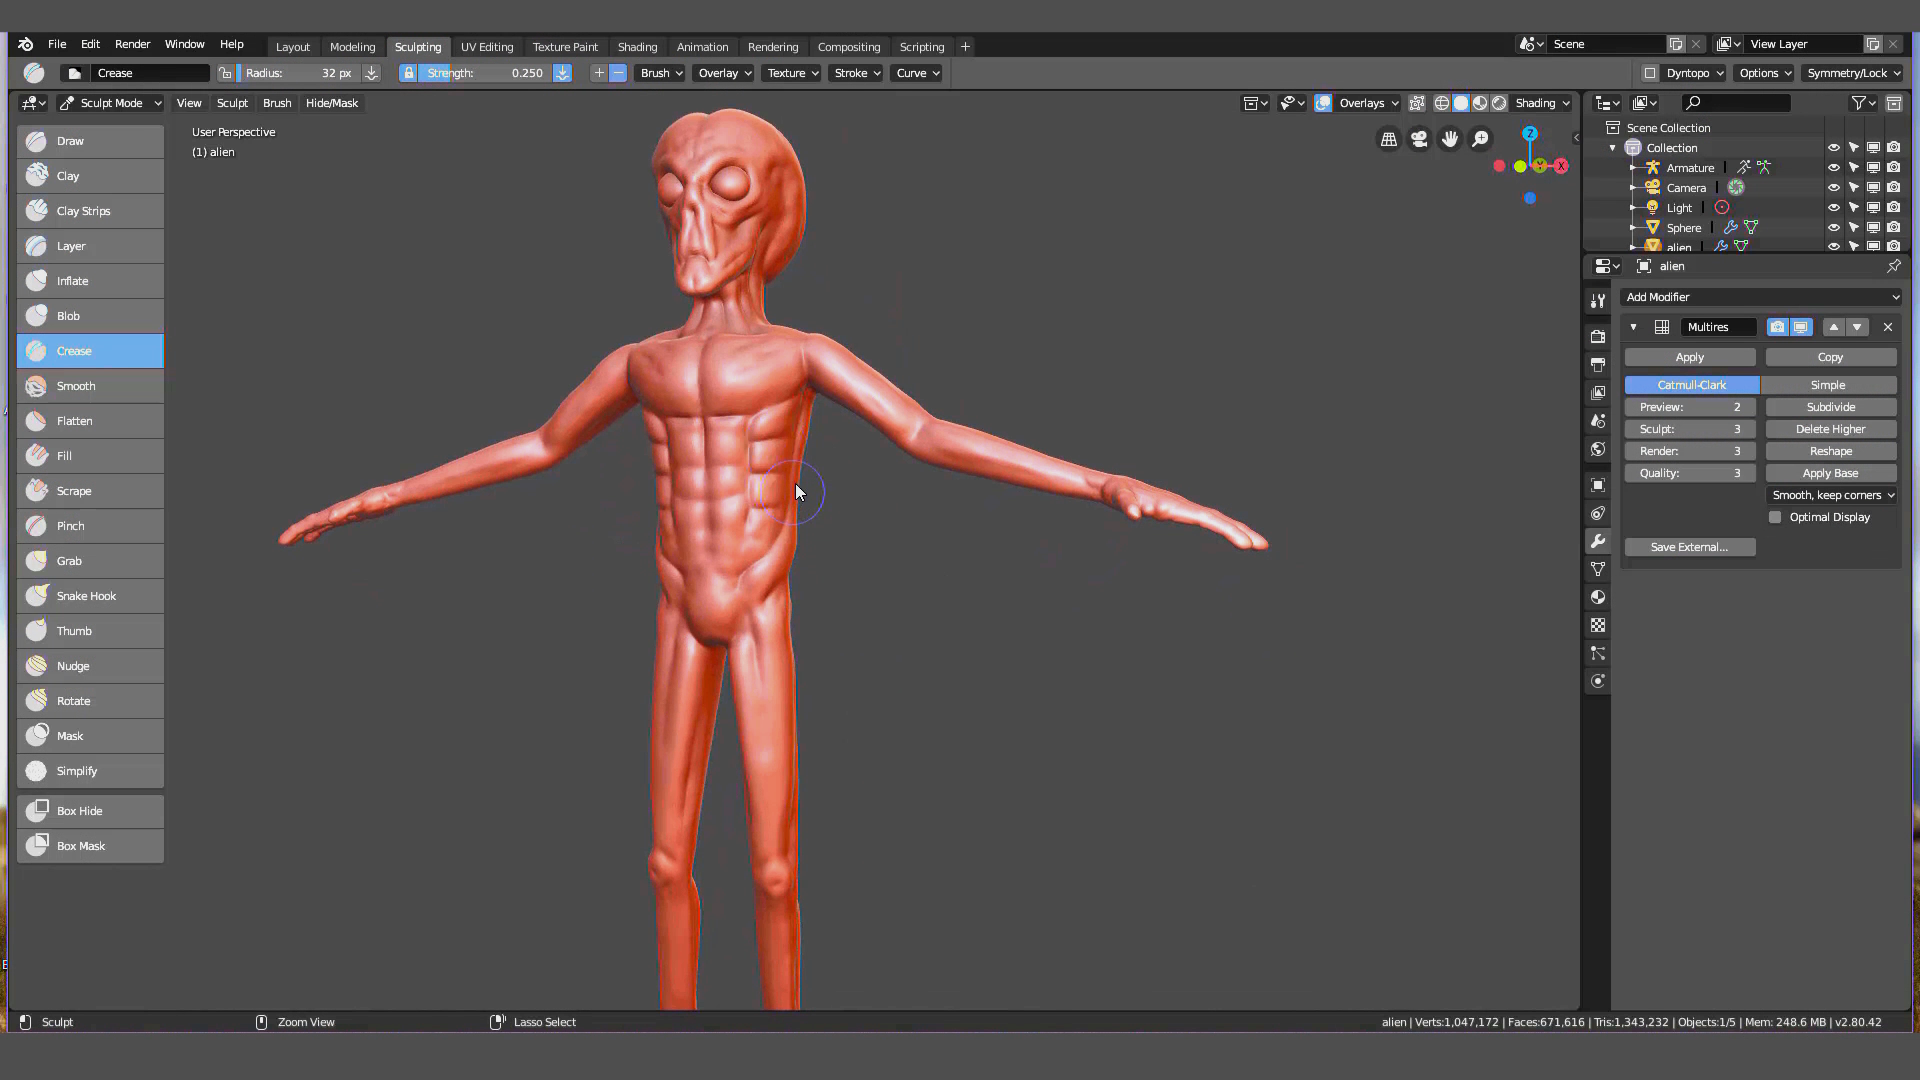The image size is (1920, 1080).
Task: Hide the Camera in viewport
Action: click(x=1834, y=188)
